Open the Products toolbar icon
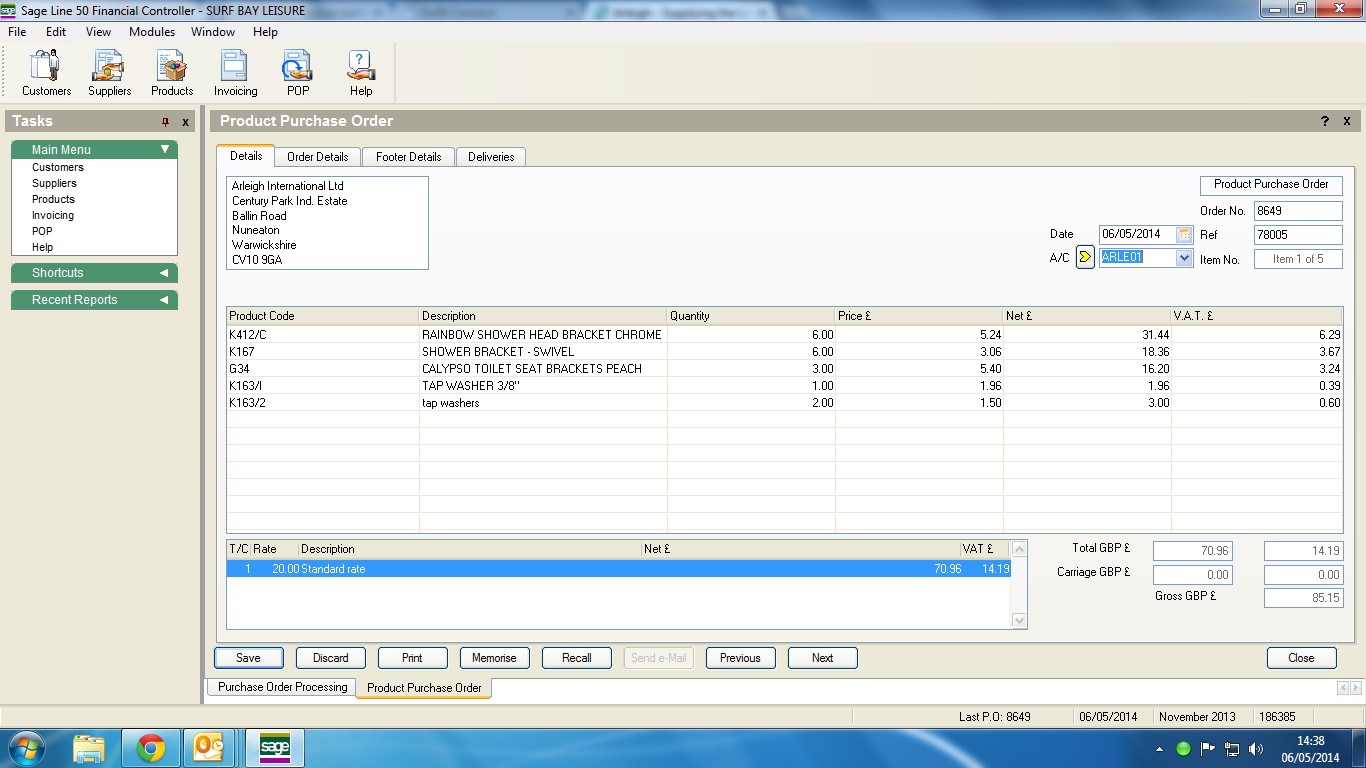This screenshot has height=768, width=1366. [x=172, y=72]
